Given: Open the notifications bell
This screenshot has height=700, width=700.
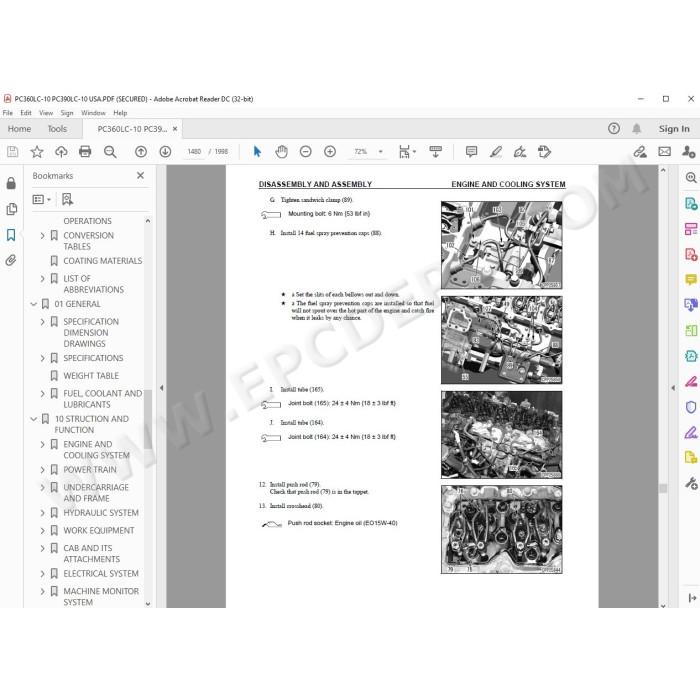Looking at the screenshot, I should point(637,129).
